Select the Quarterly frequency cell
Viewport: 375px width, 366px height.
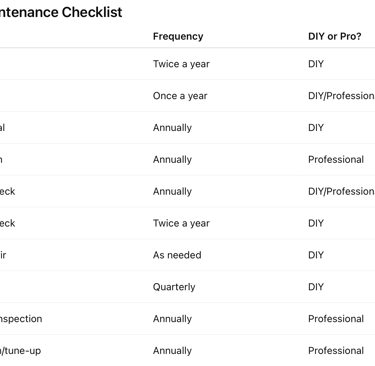click(x=174, y=287)
